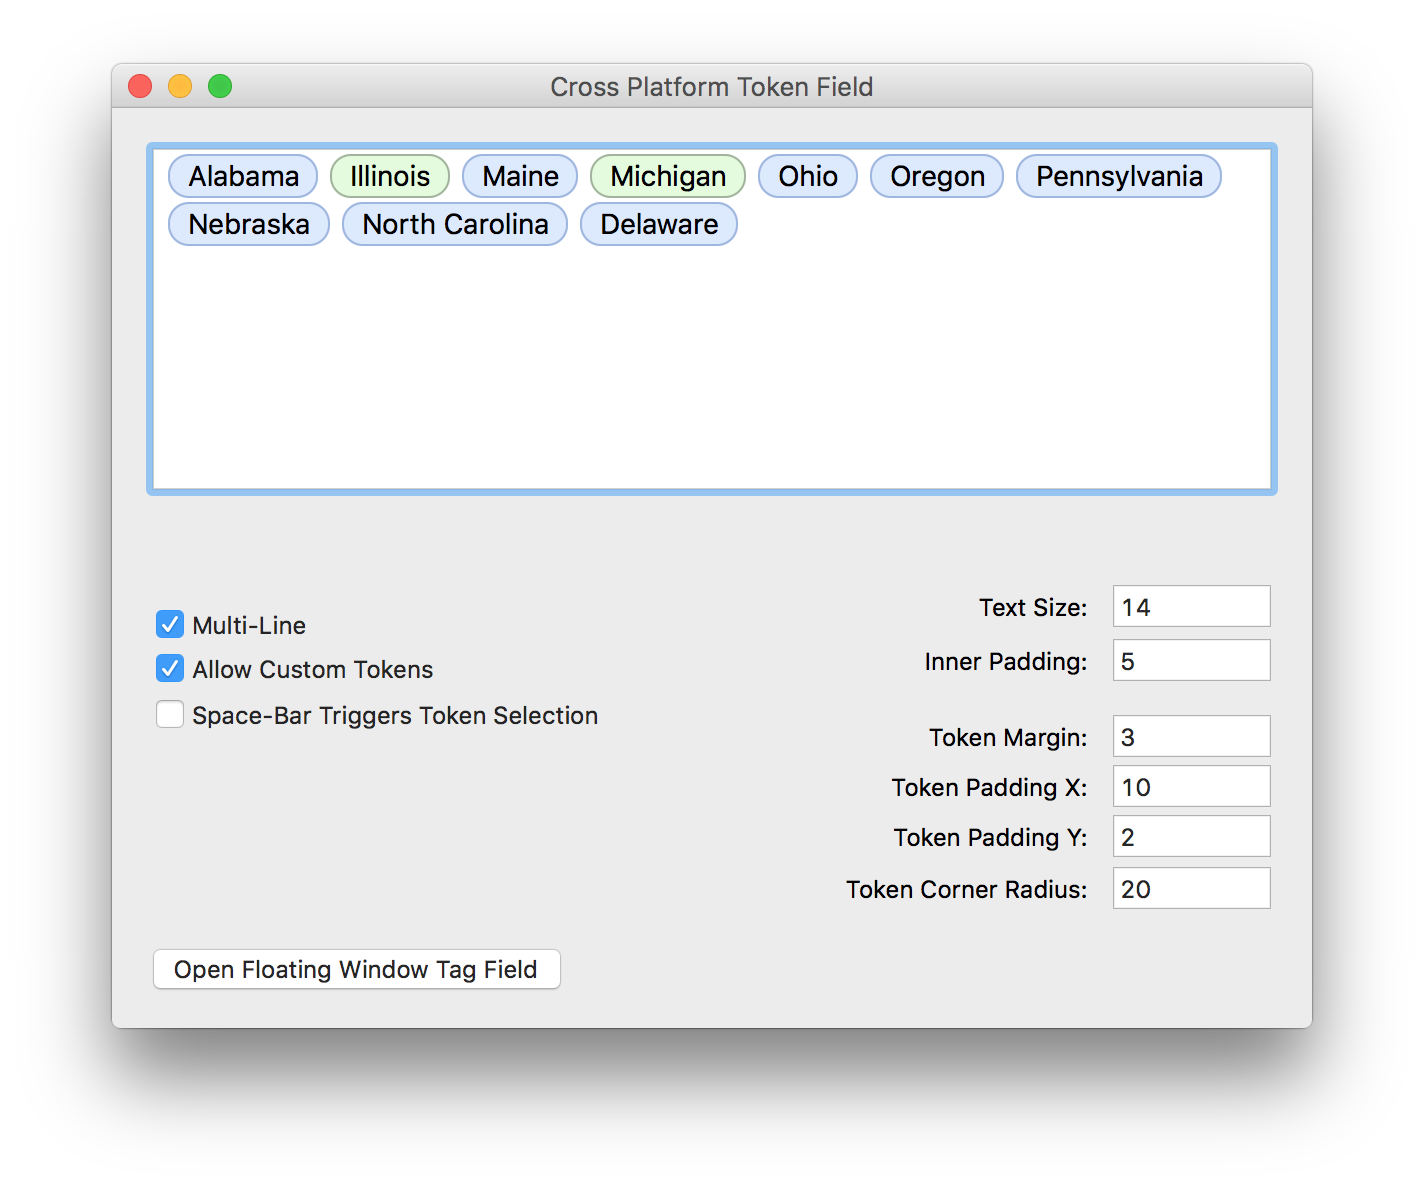
Task: Minimize window using yellow button
Action: (180, 87)
